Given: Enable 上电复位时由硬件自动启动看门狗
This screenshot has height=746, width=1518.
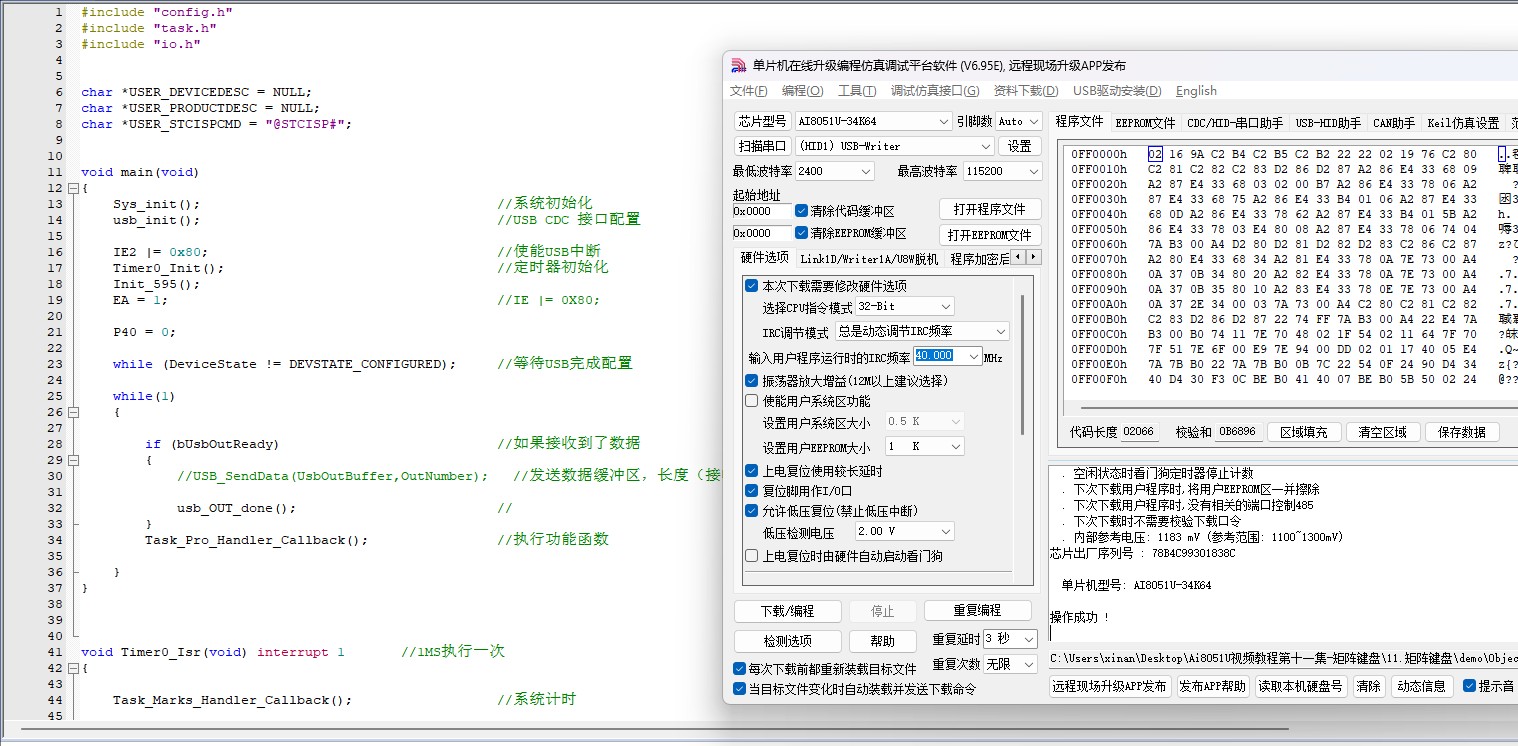Looking at the screenshot, I should pos(752,556).
